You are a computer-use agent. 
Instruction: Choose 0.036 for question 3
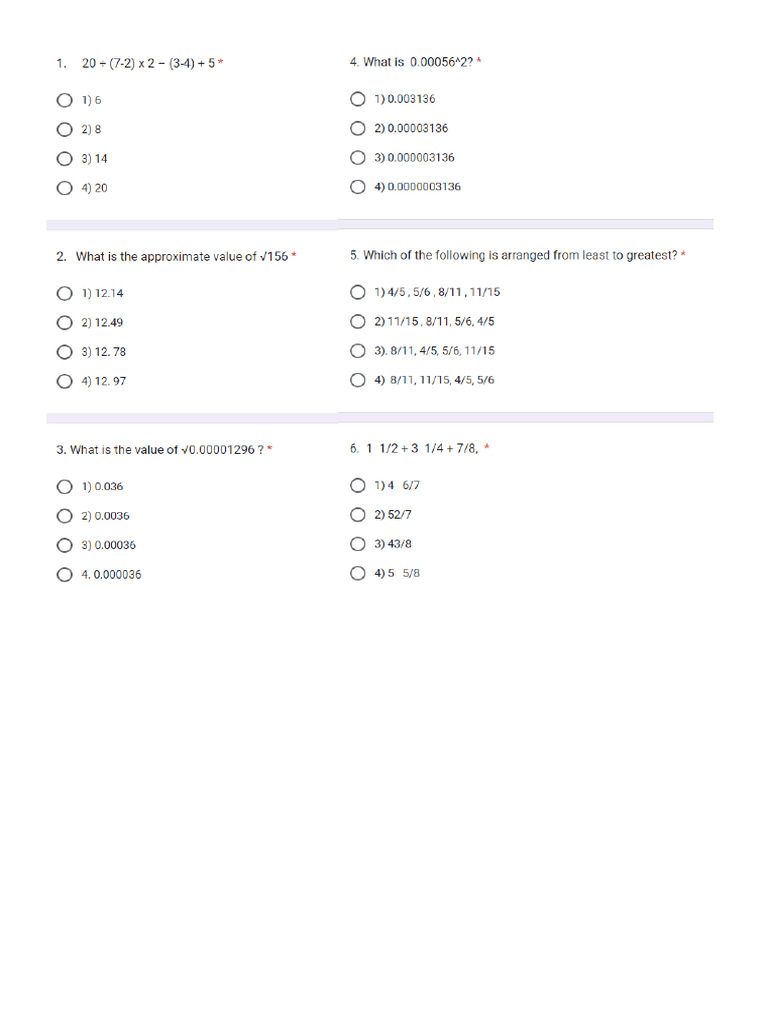point(65,486)
